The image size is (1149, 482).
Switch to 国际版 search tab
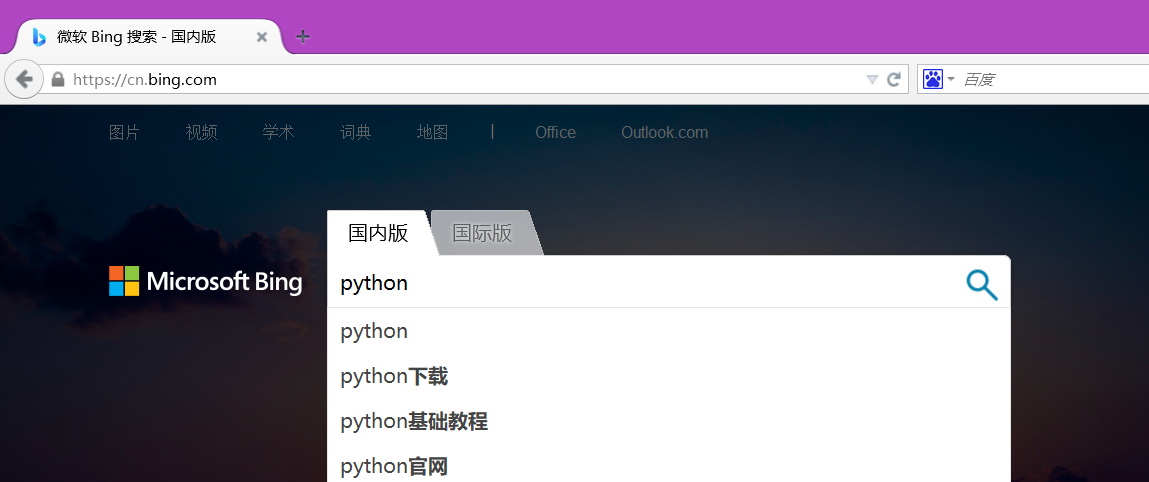tap(483, 233)
